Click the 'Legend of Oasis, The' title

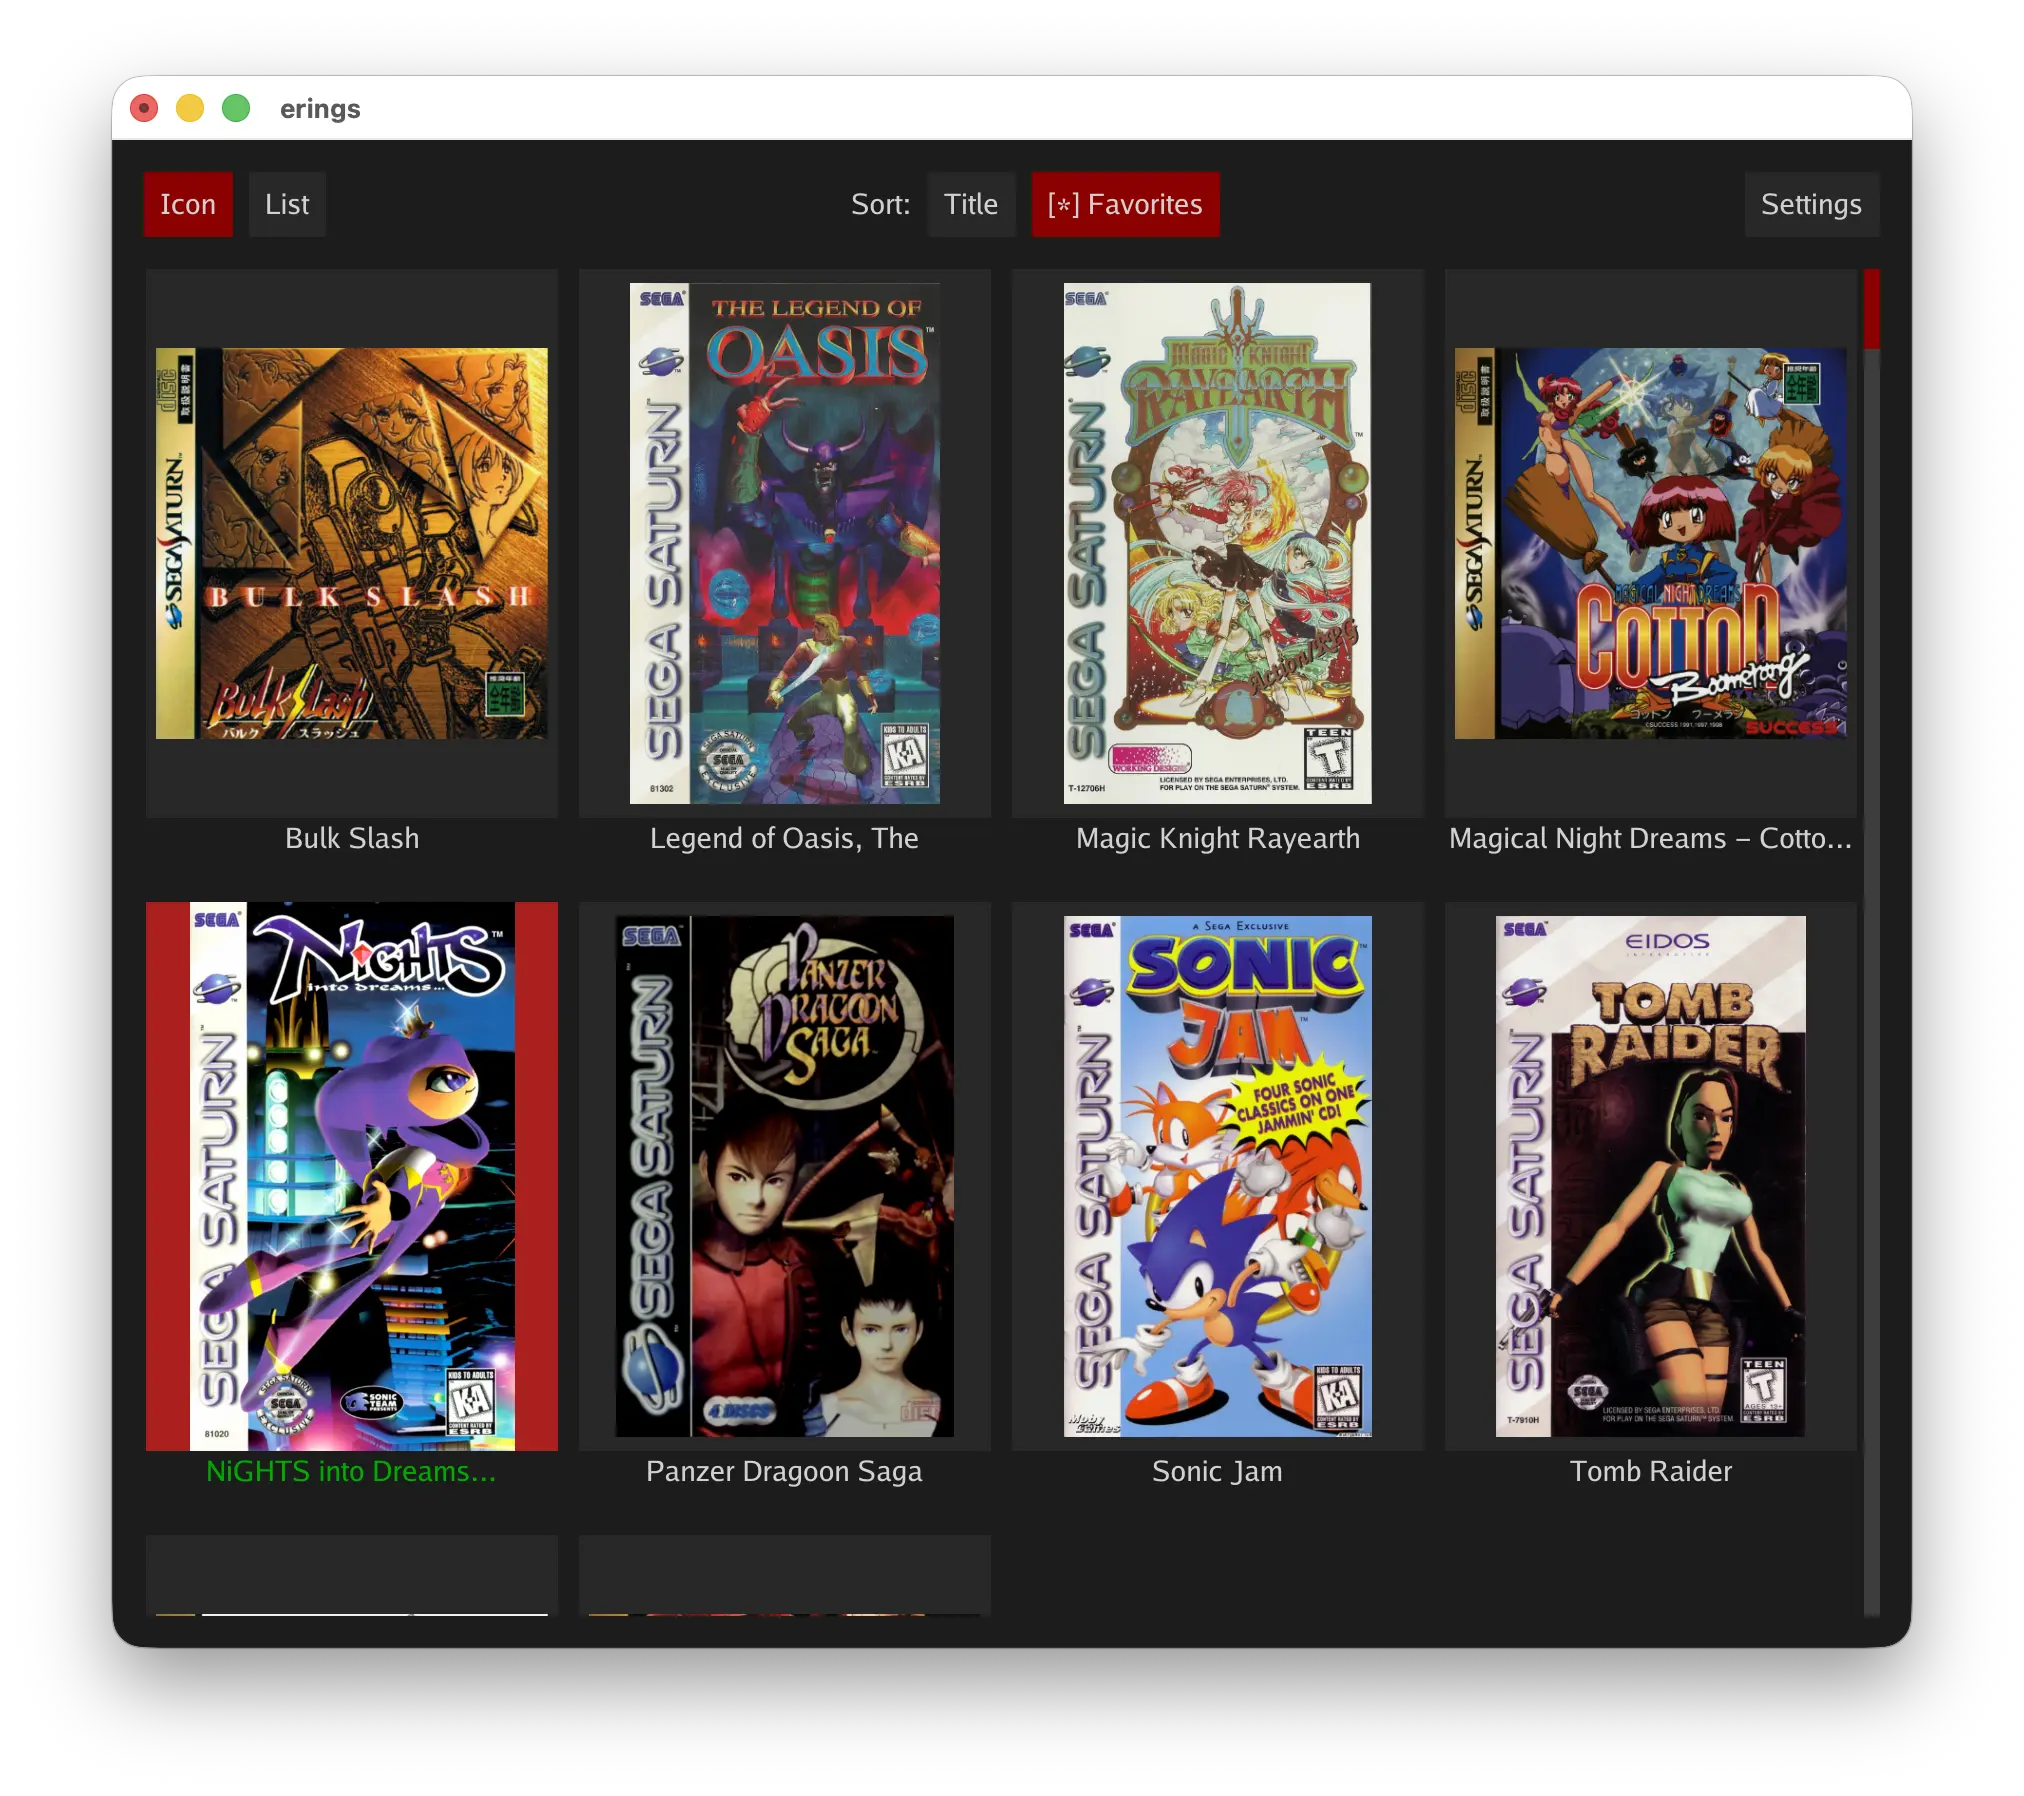[x=784, y=838]
